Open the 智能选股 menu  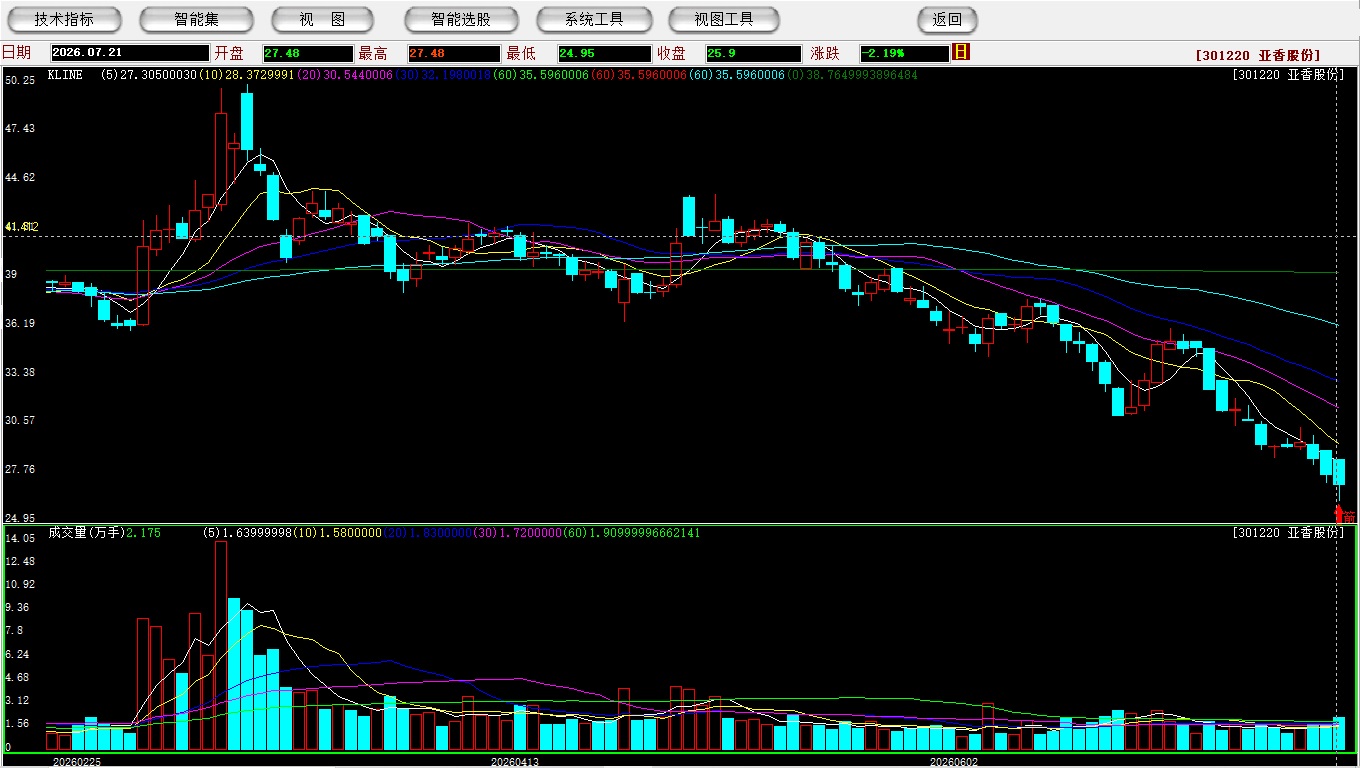[461, 20]
